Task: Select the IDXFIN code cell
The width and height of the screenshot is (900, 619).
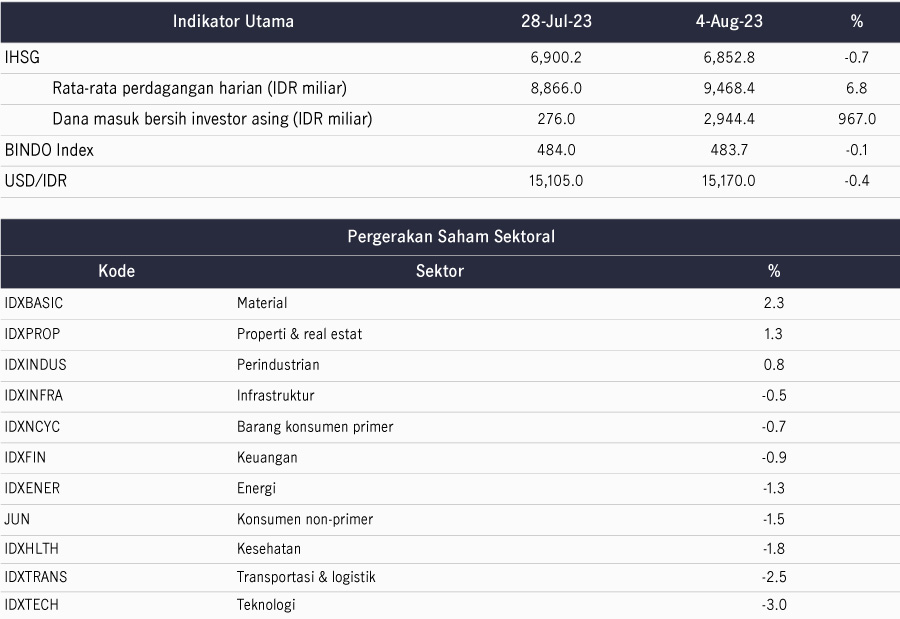Action: click(25, 458)
